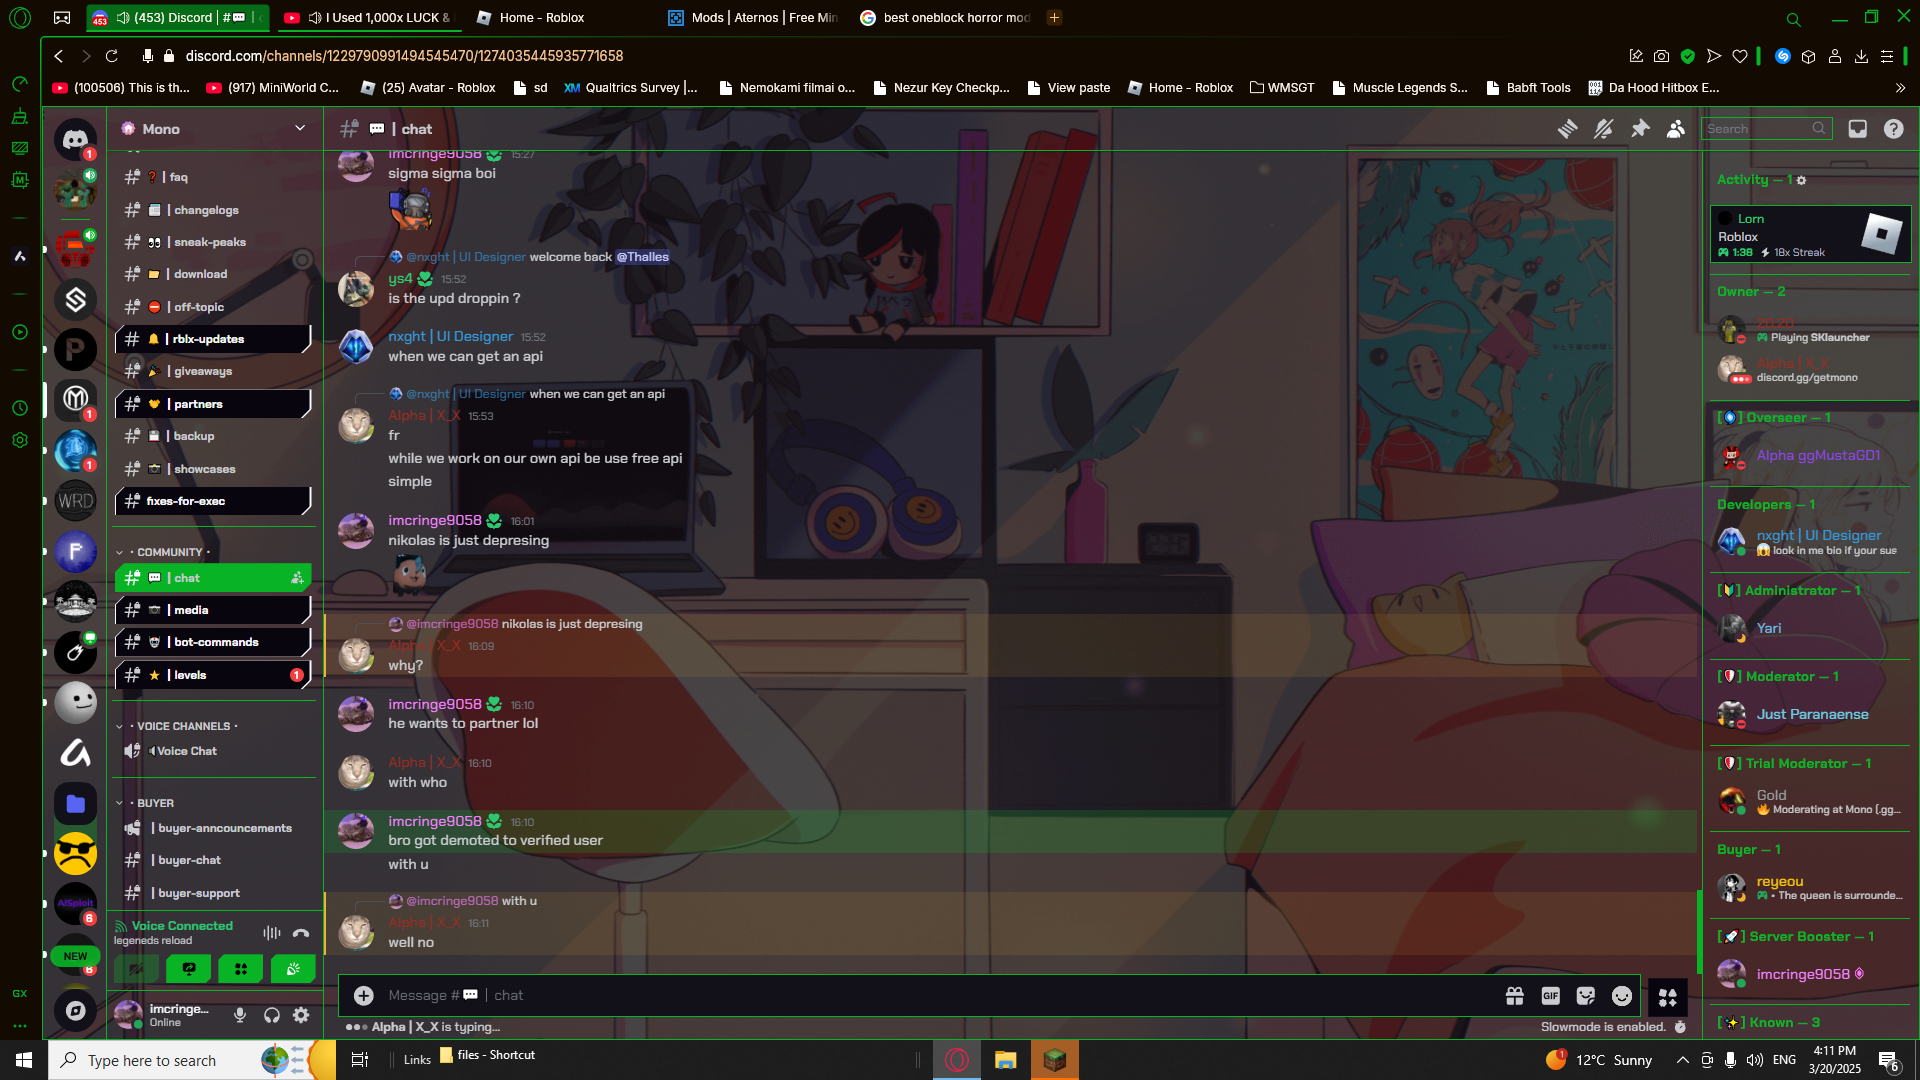
Task: Toggle microphone mute
Action: tap(240, 1016)
